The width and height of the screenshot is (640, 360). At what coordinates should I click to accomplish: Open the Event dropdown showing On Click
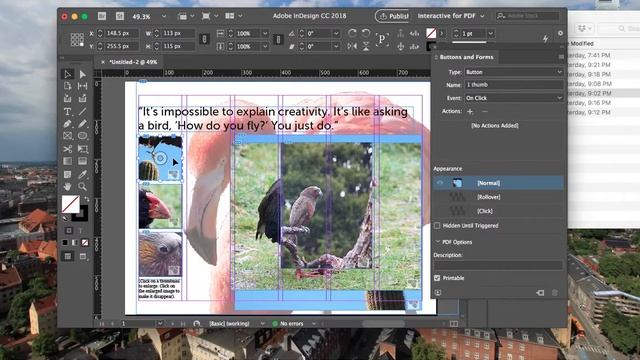tap(514, 98)
